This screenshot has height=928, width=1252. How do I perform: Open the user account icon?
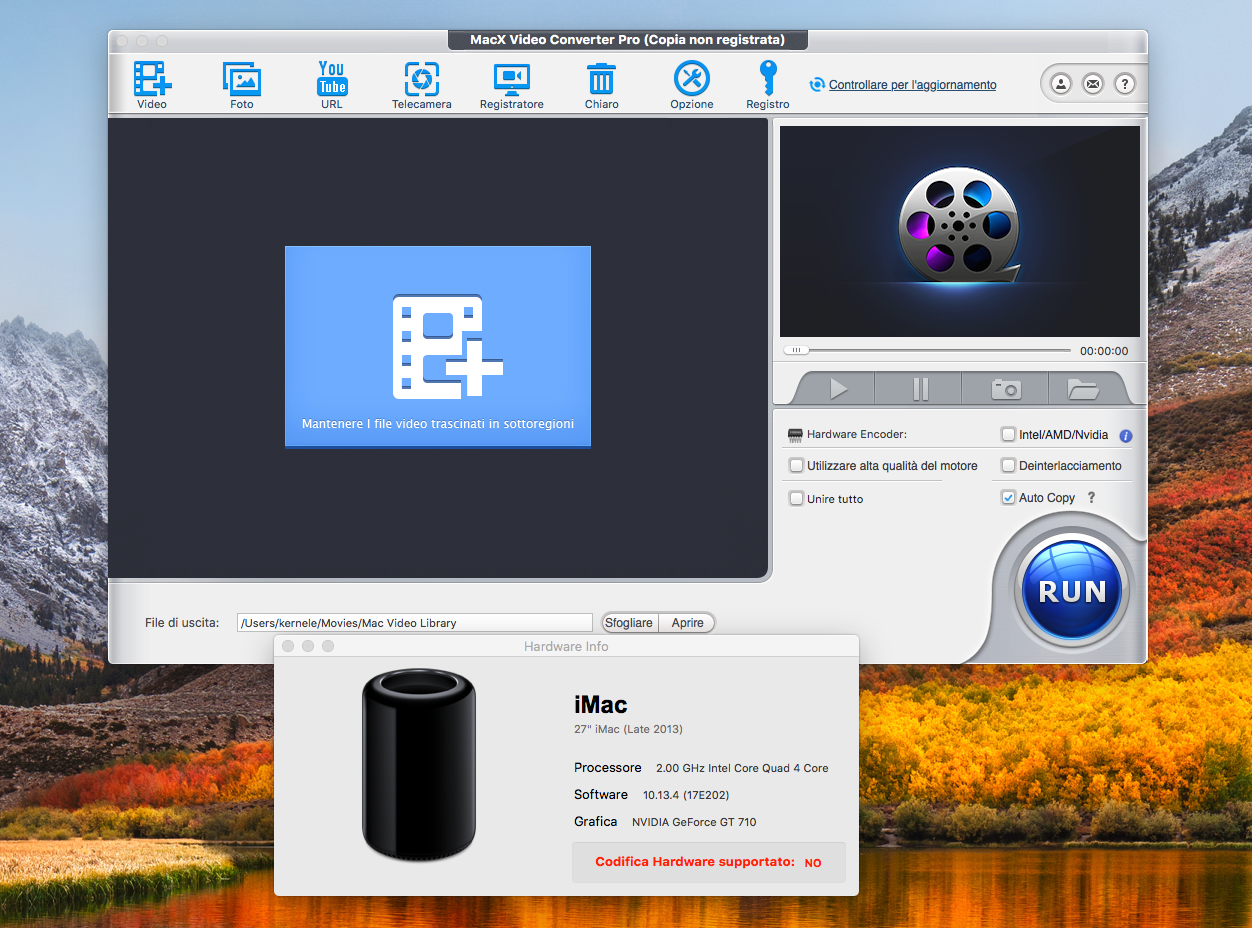click(x=1061, y=84)
